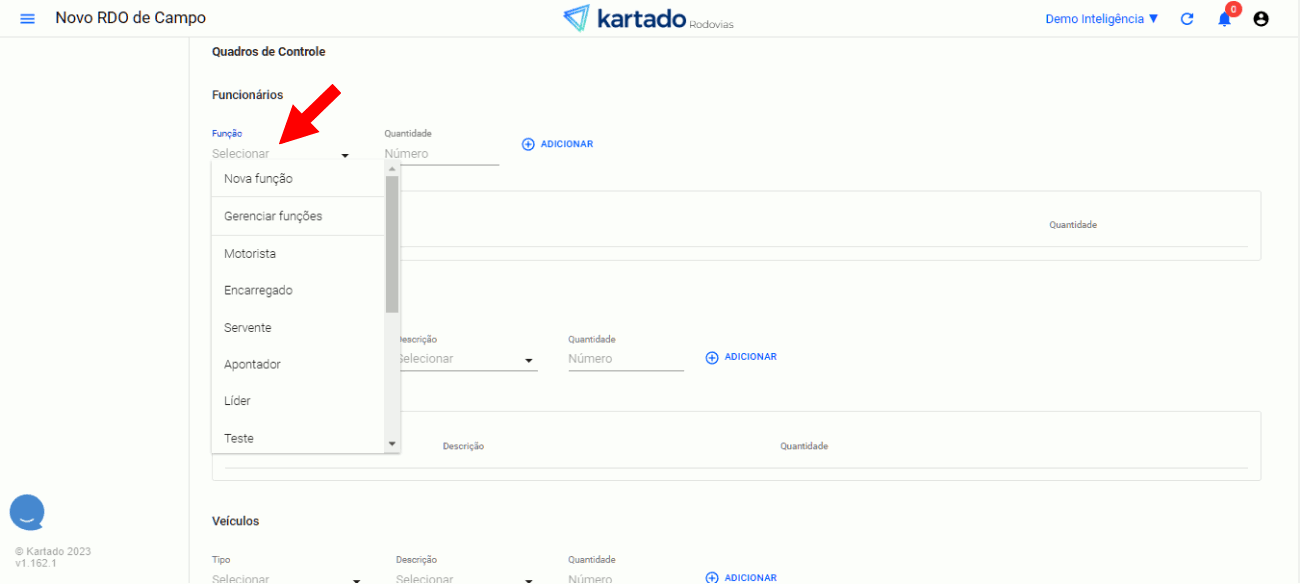Open the chat support bubble
This screenshot has height=584, width=1301.
(27, 512)
